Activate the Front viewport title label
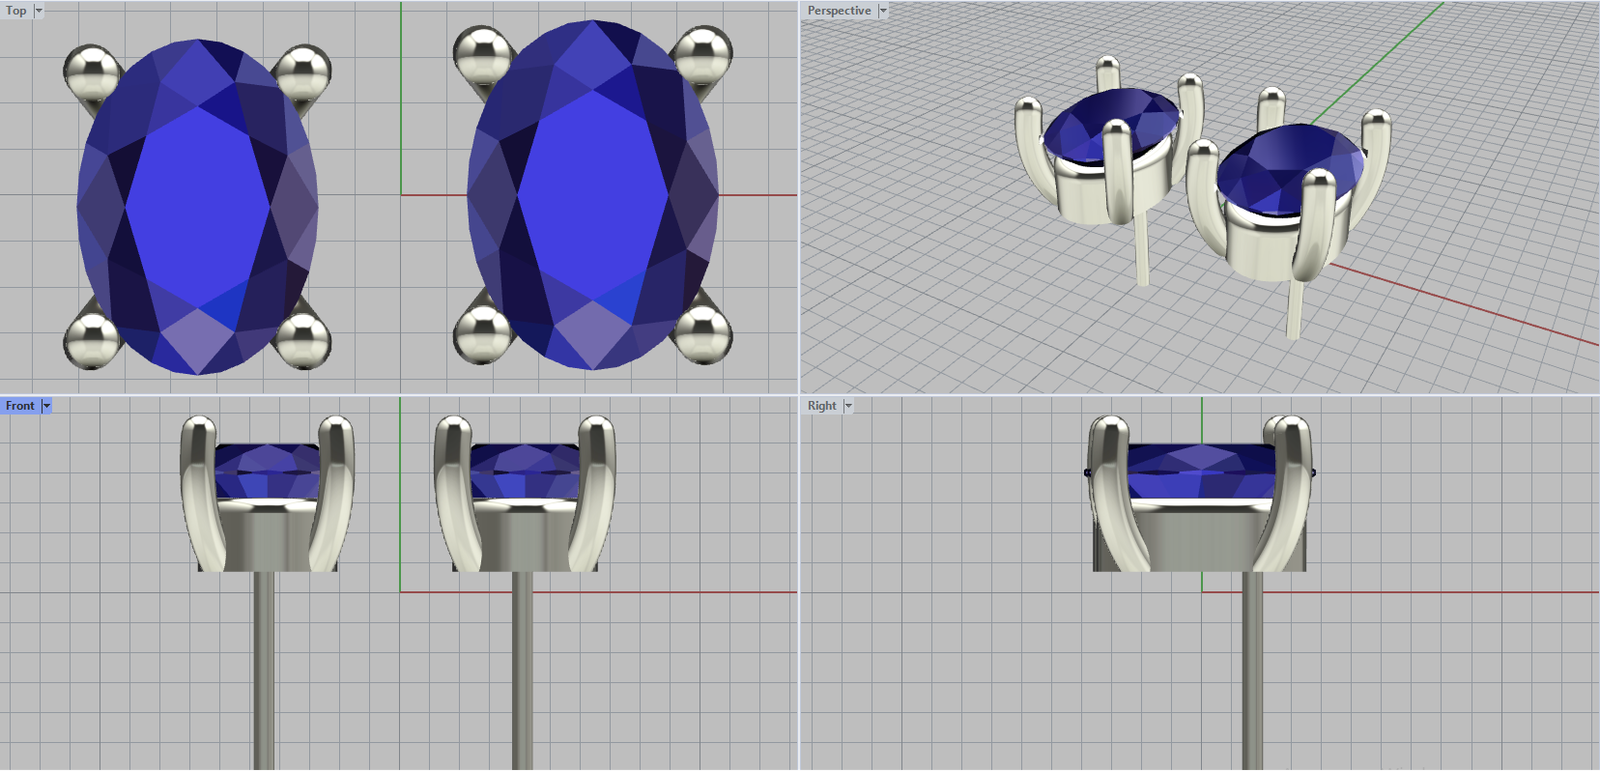Image resolution: width=1600 pixels, height=772 pixels. coord(20,406)
